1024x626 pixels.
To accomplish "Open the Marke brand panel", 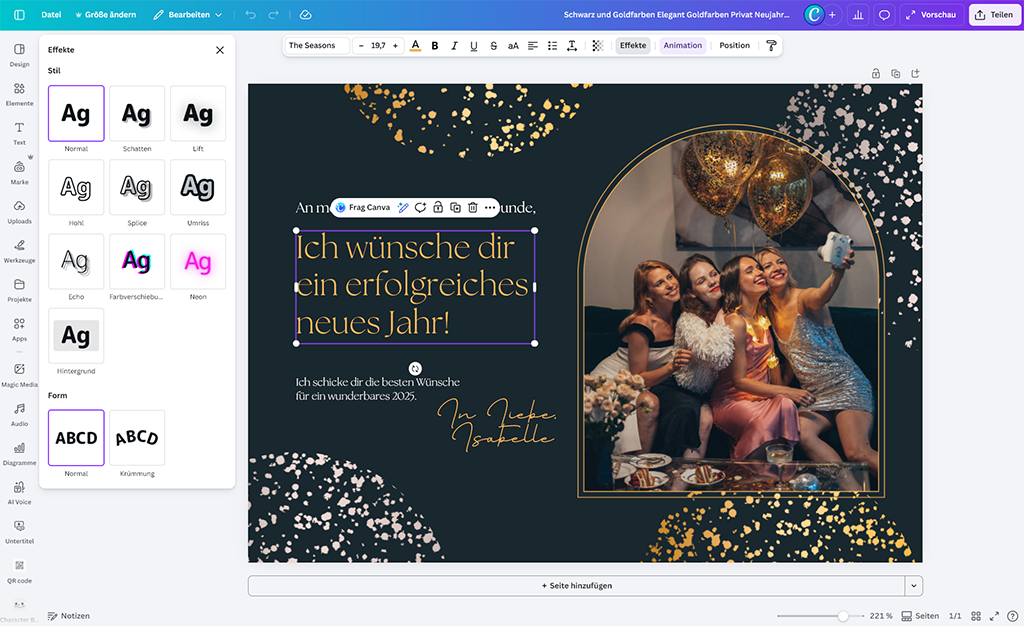I will click(20, 172).
